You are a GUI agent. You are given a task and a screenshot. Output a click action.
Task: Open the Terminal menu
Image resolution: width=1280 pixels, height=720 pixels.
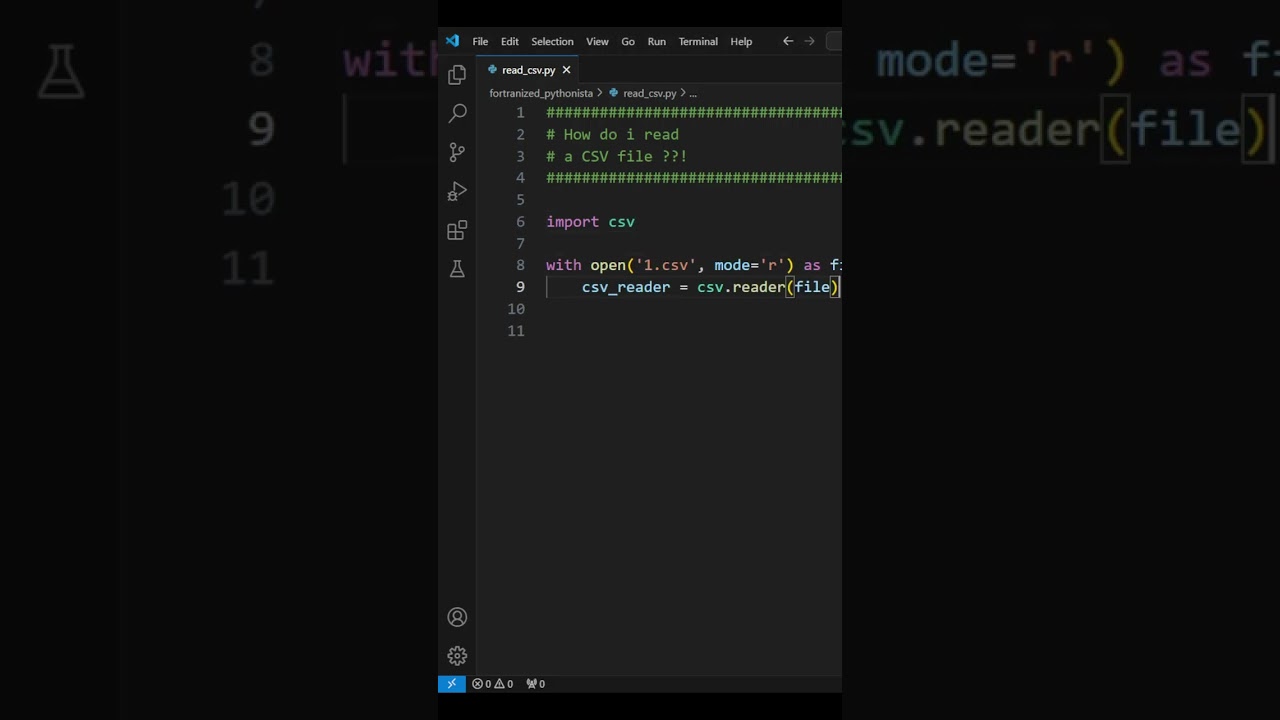[698, 41]
